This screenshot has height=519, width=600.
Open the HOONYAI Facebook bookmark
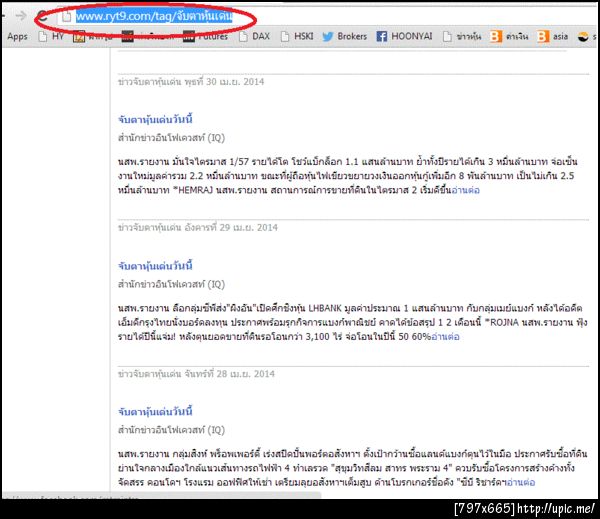404,37
